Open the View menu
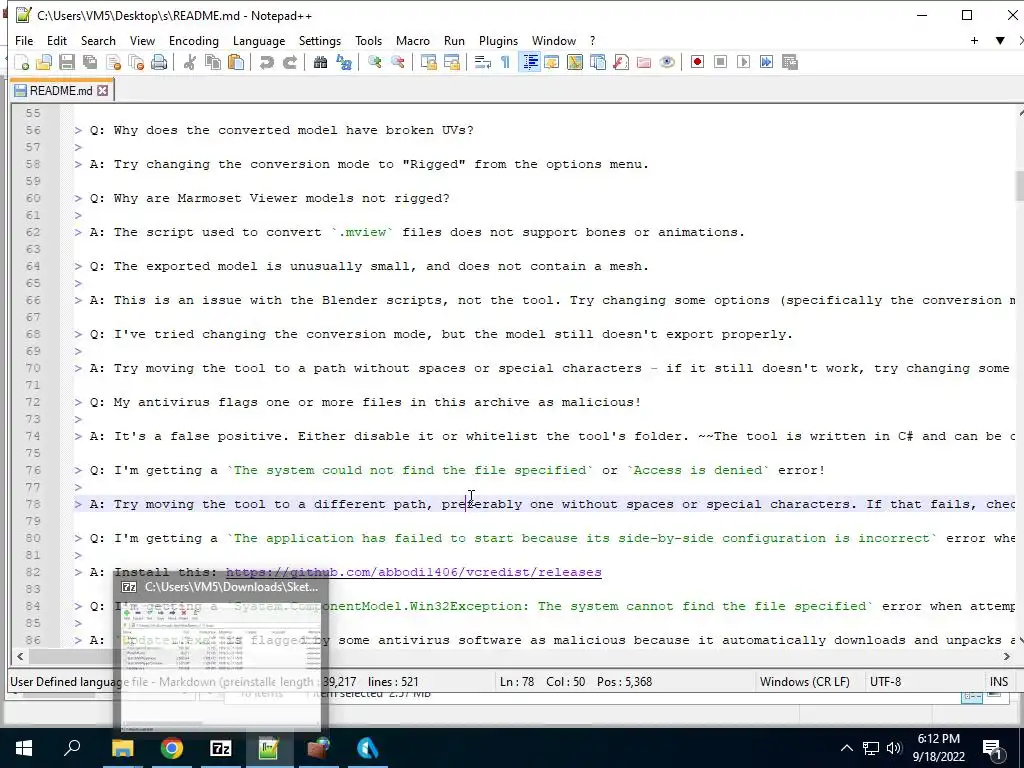This screenshot has height=768, width=1024. (x=142, y=40)
